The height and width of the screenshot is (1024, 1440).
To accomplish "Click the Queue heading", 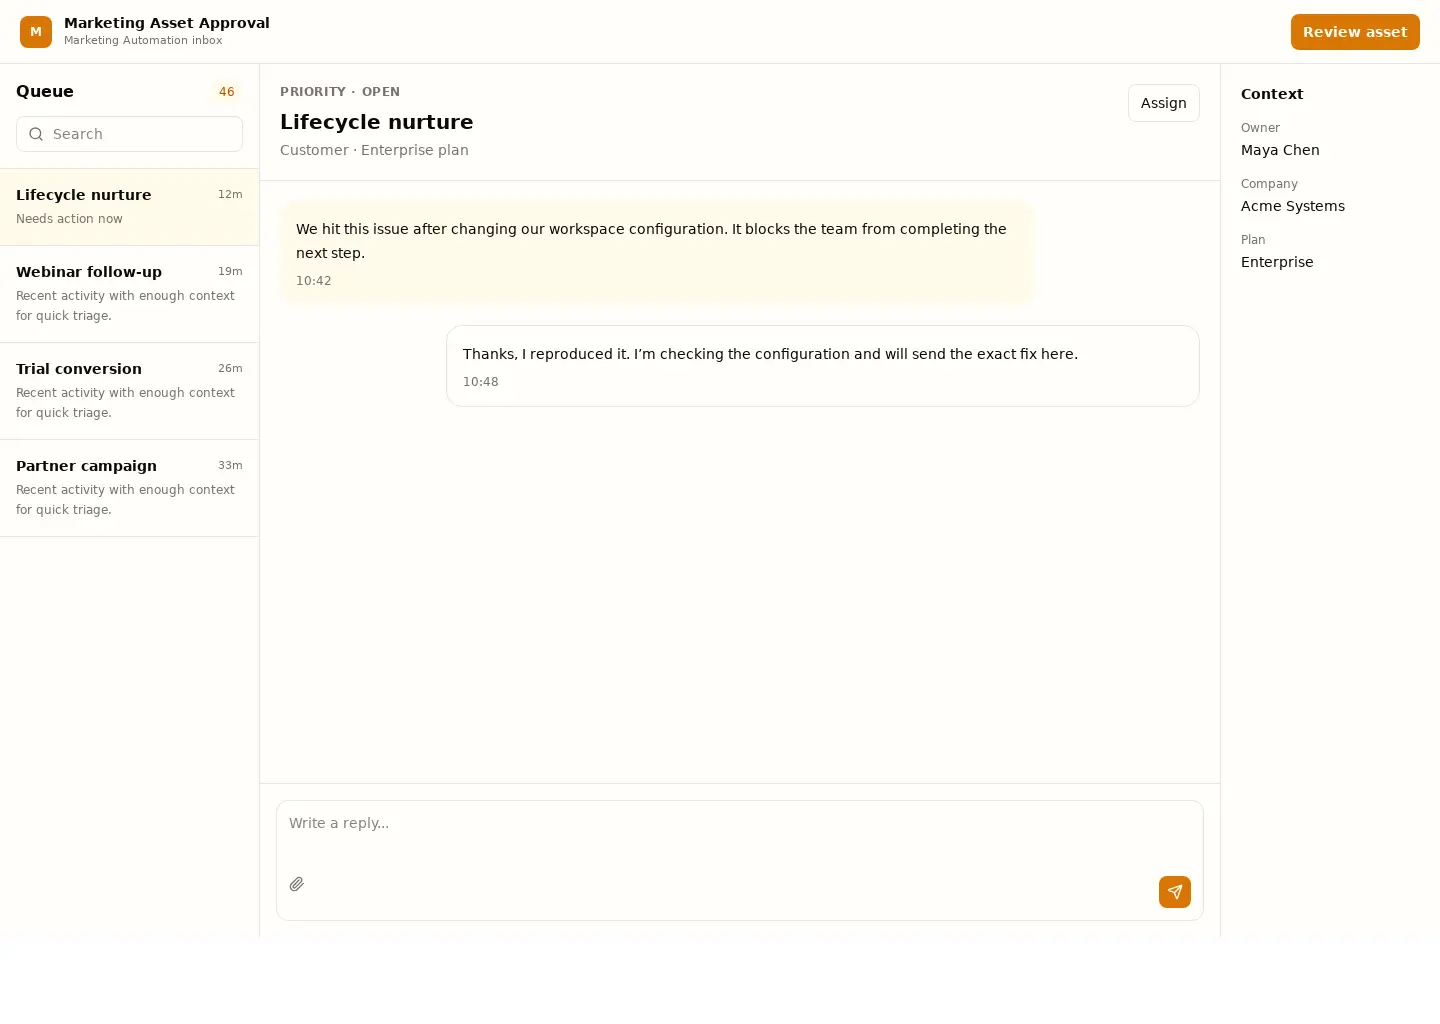I will point(45,91).
